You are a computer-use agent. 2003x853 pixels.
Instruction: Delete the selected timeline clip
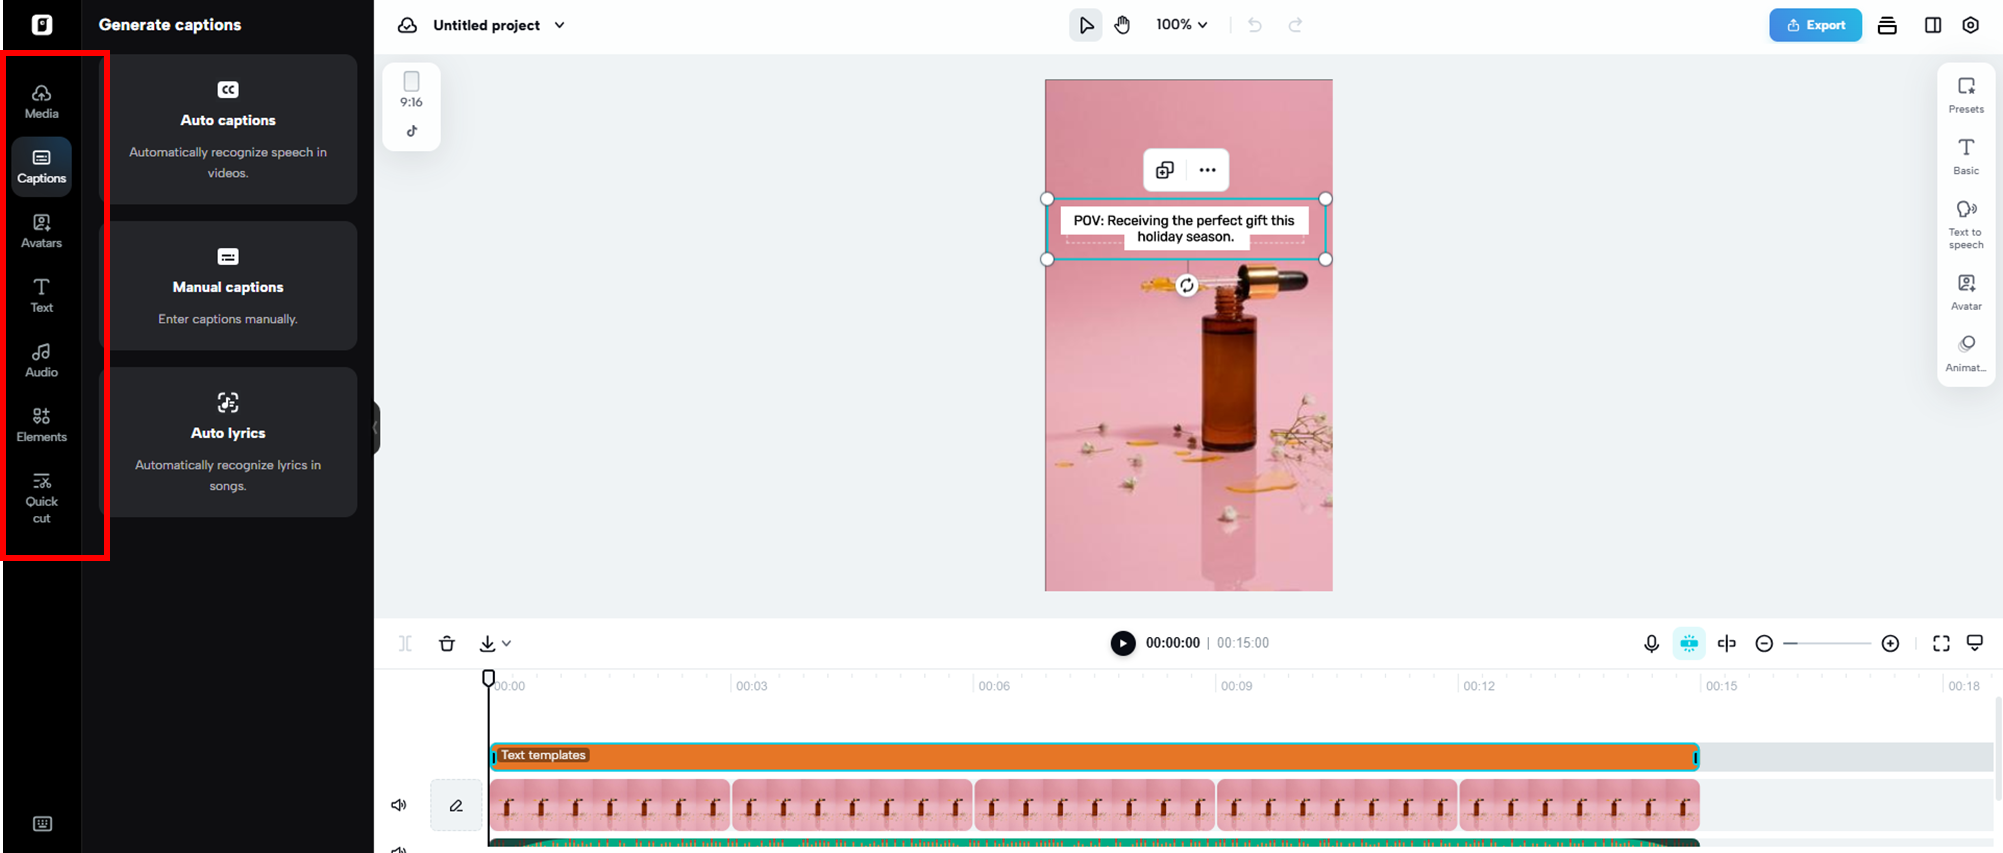click(447, 643)
